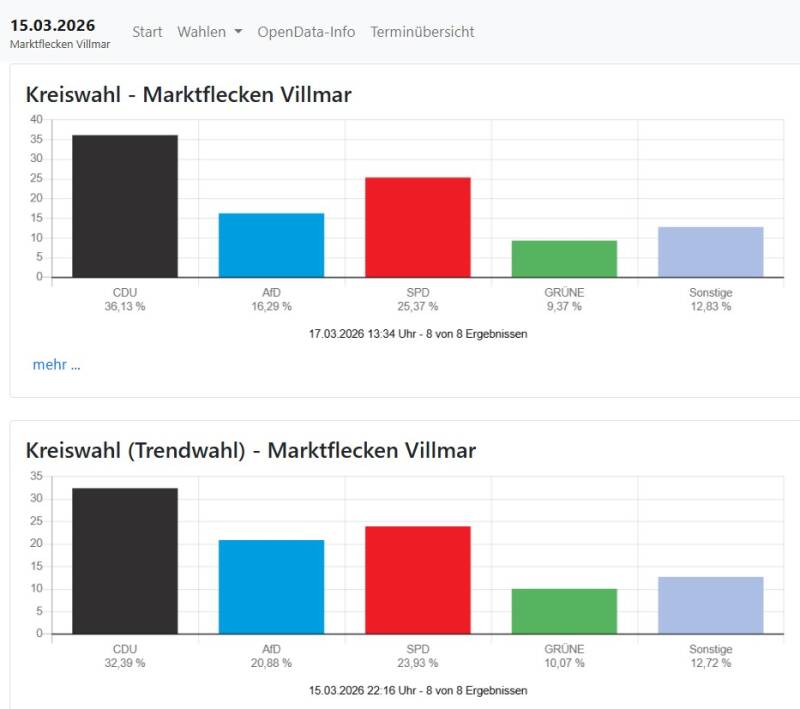Image resolution: width=800 pixels, height=709 pixels.
Task: Click the Sonstige bar in Trendwahl chart
Action: pos(711,605)
